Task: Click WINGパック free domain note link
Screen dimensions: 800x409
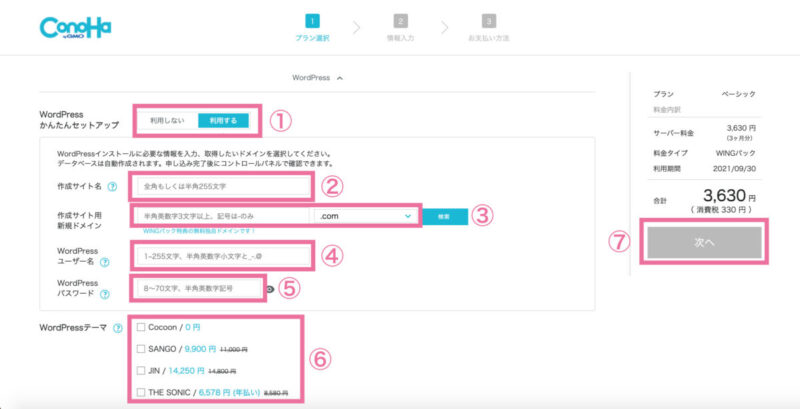Action: pos(199,231)
